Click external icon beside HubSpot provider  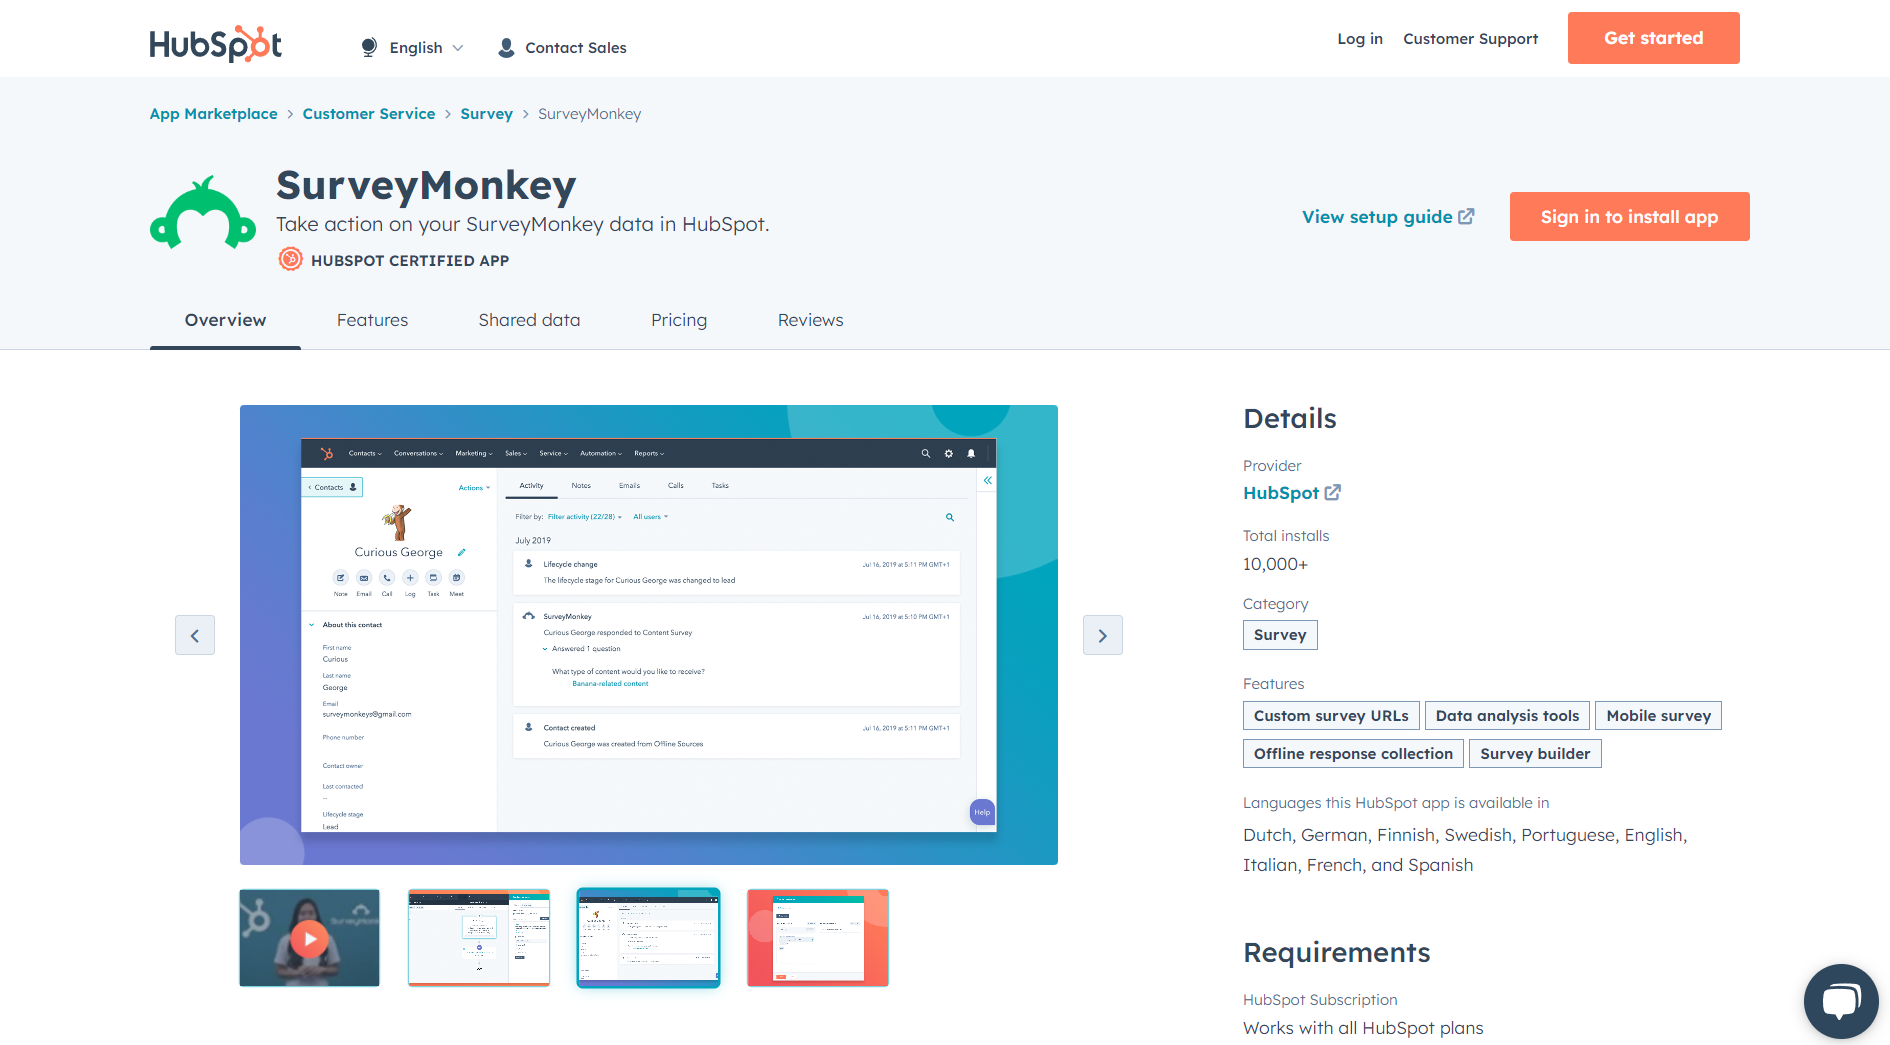(1333, 492)
